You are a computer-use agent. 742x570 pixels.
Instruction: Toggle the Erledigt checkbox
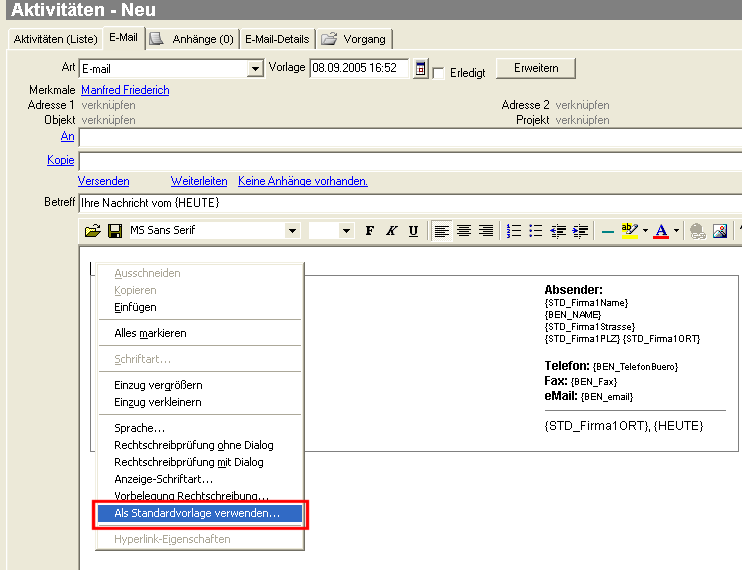tap(439, 73)
